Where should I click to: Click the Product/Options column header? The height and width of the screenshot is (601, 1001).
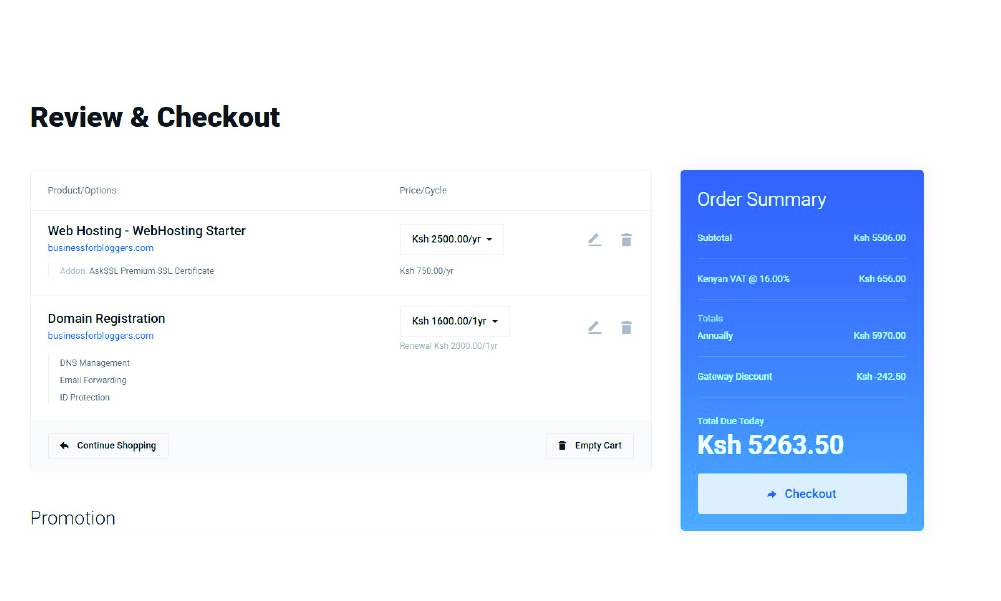[82, 190]
